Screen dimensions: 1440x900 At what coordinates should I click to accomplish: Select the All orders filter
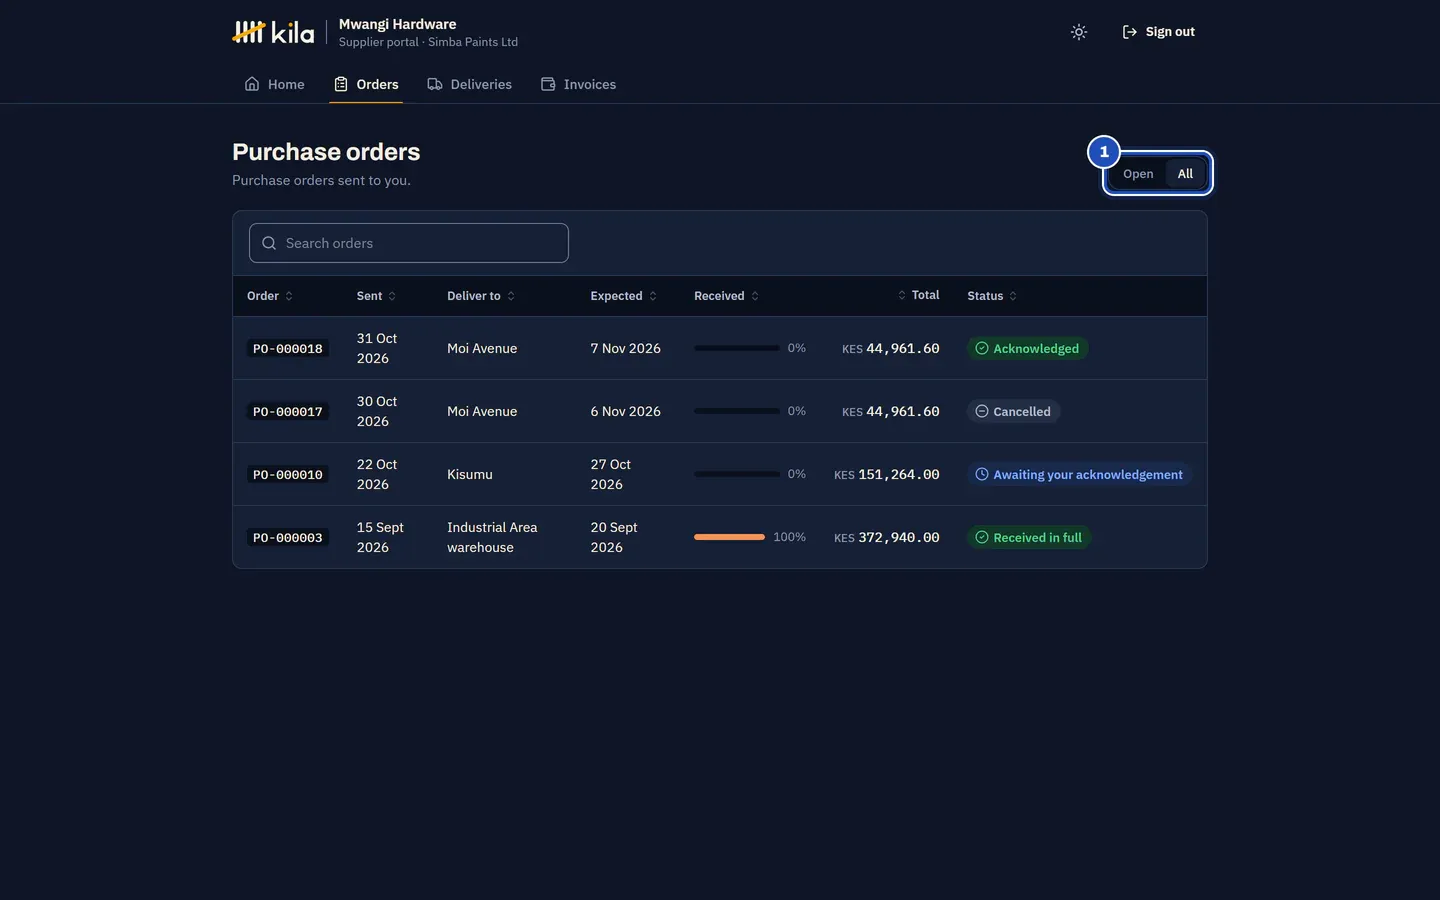(1185, 174)
